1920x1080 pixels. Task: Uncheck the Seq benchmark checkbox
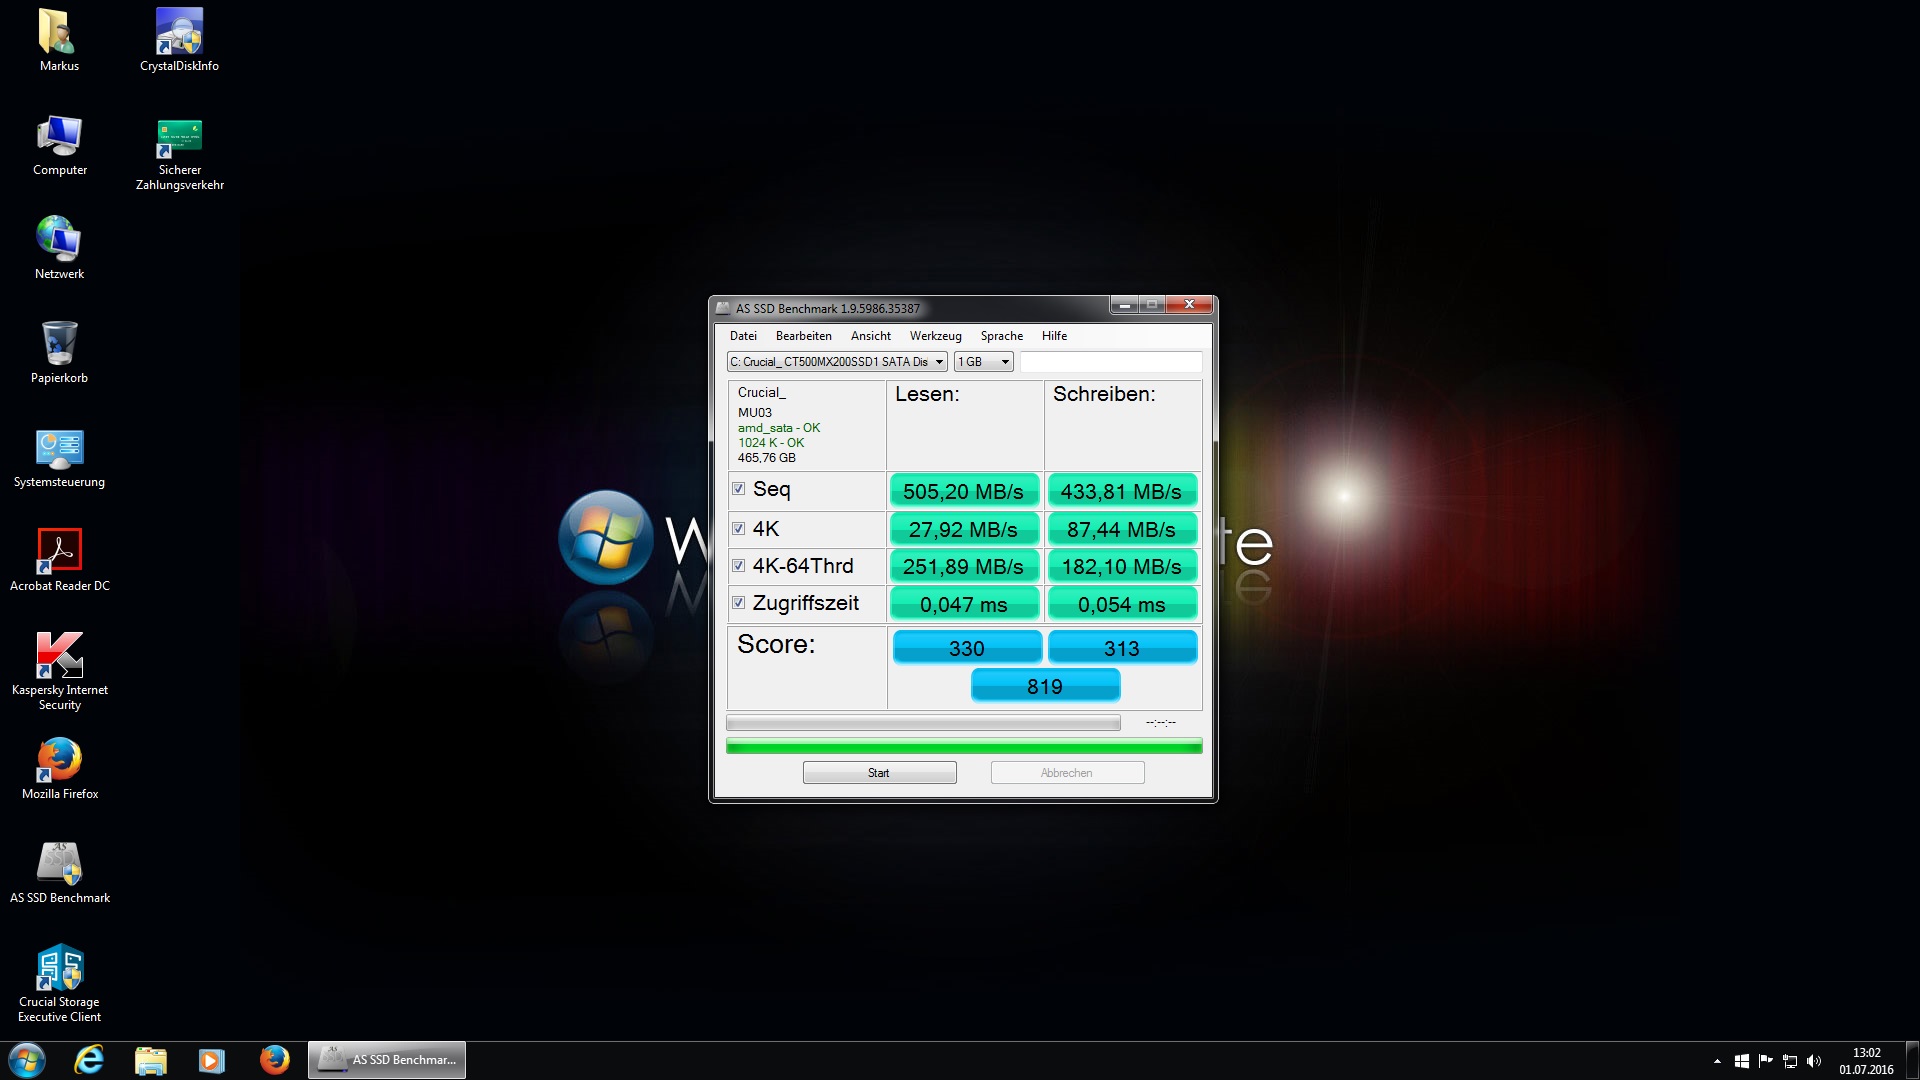pos(739,489)
